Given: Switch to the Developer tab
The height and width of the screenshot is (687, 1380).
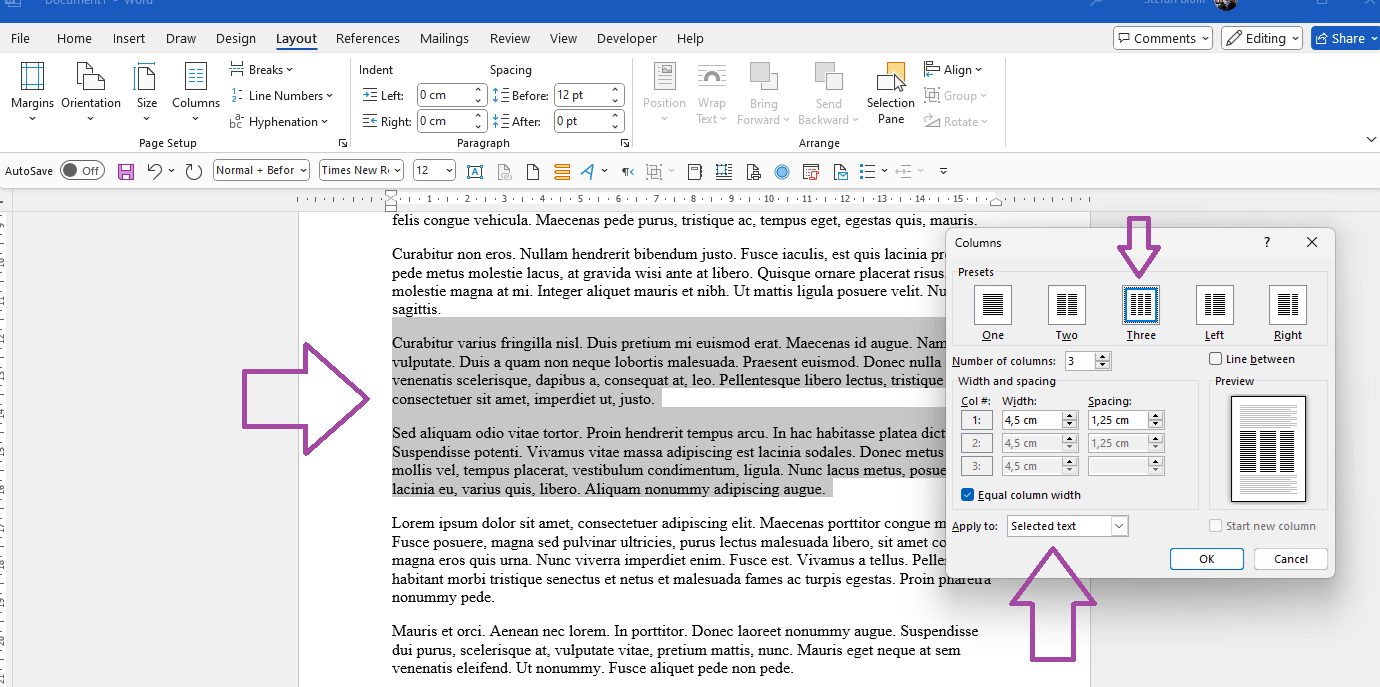Looking at the screenshot, I should point(626,38).
